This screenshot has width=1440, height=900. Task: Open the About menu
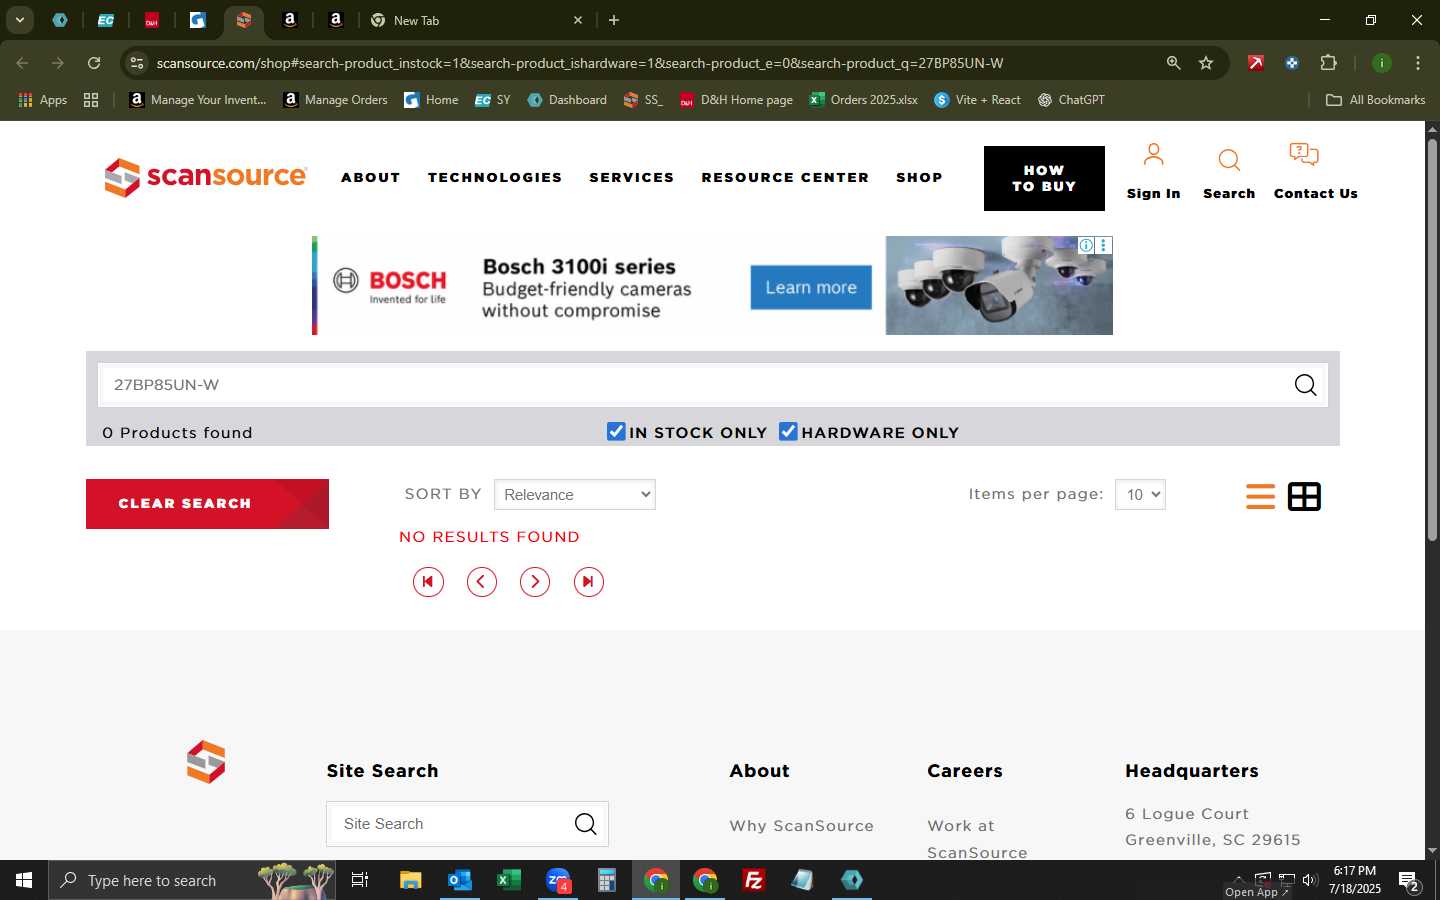tap(371, 178)
